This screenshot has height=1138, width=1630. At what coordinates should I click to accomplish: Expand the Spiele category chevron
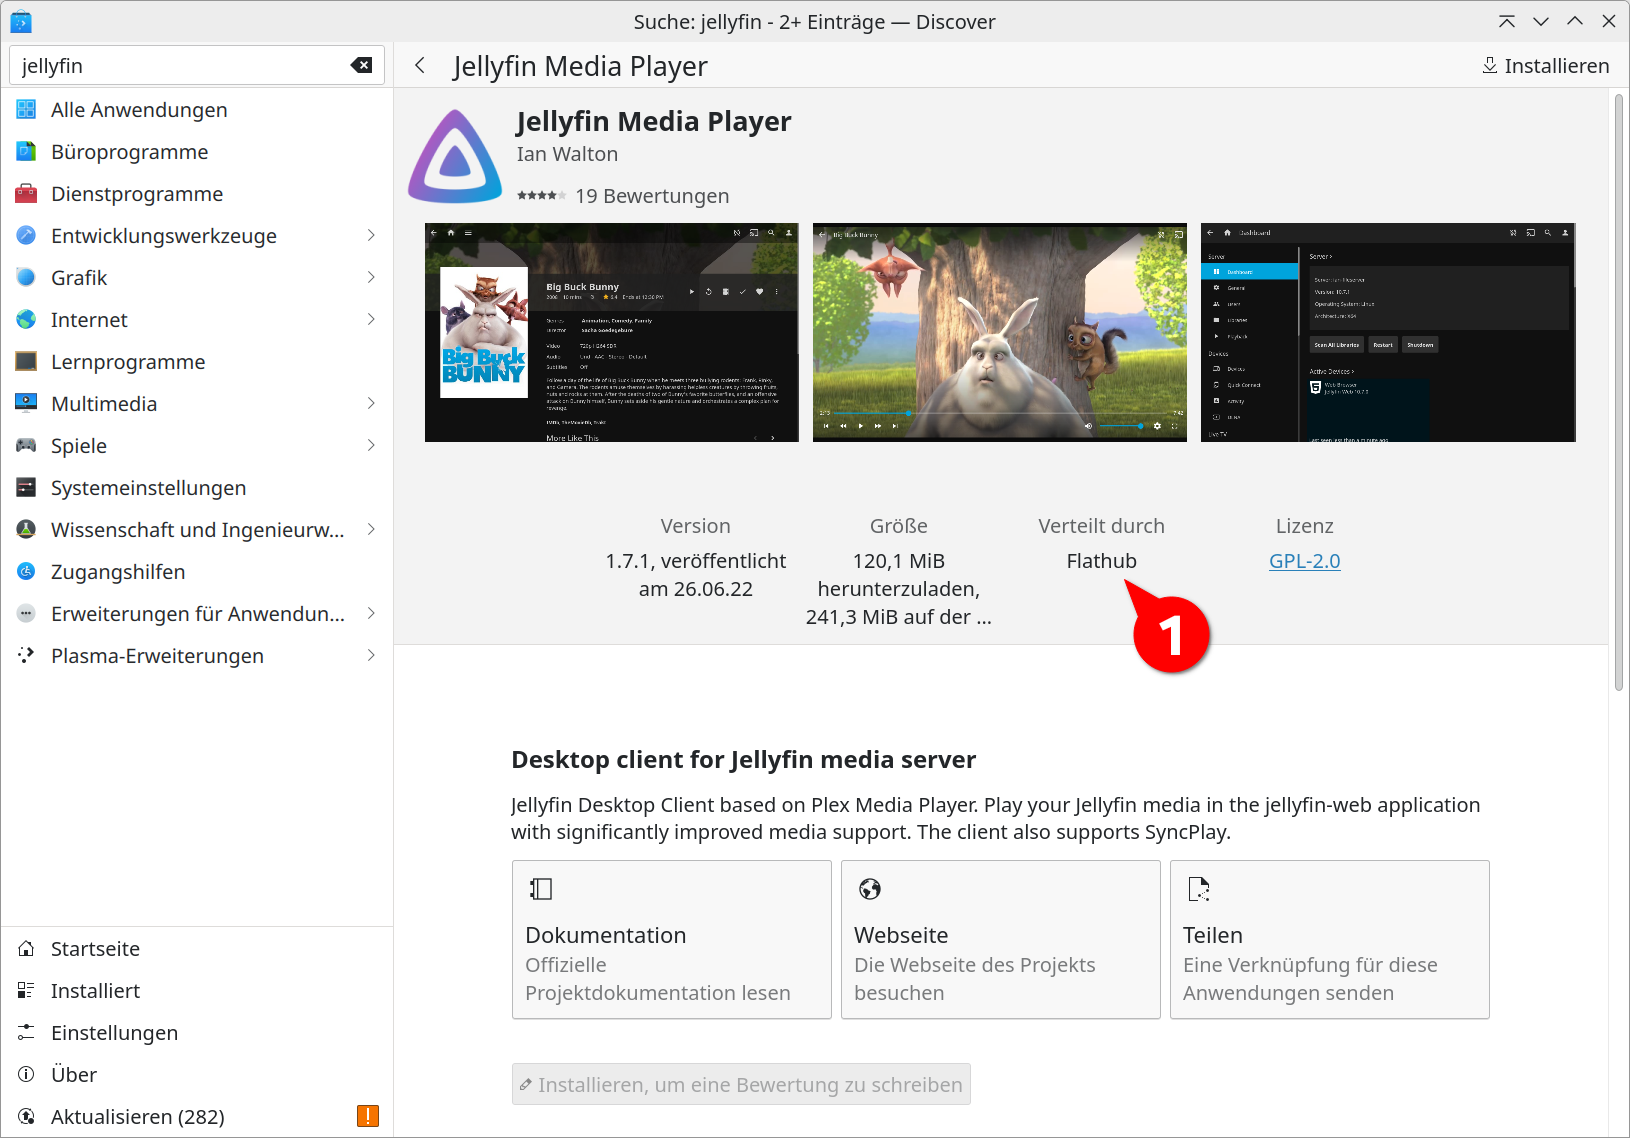click(371, 446)
